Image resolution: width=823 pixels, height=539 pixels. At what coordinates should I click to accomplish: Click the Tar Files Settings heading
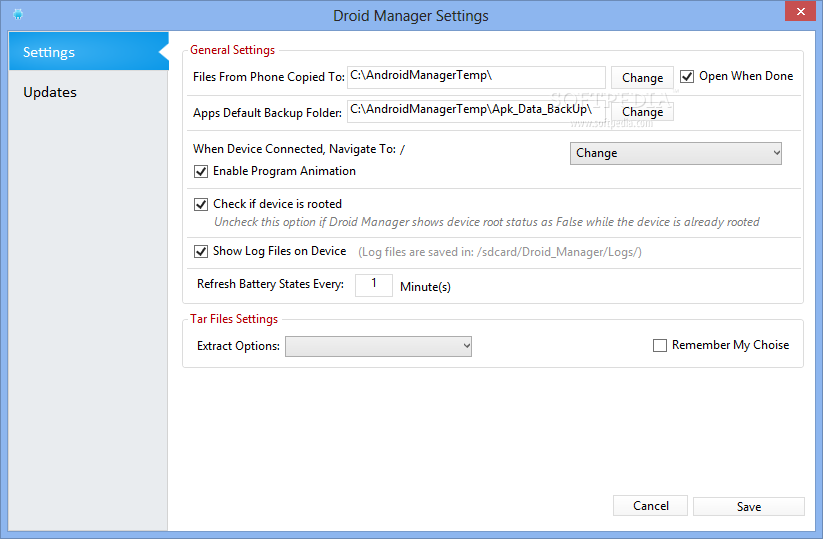coord(234,319)
